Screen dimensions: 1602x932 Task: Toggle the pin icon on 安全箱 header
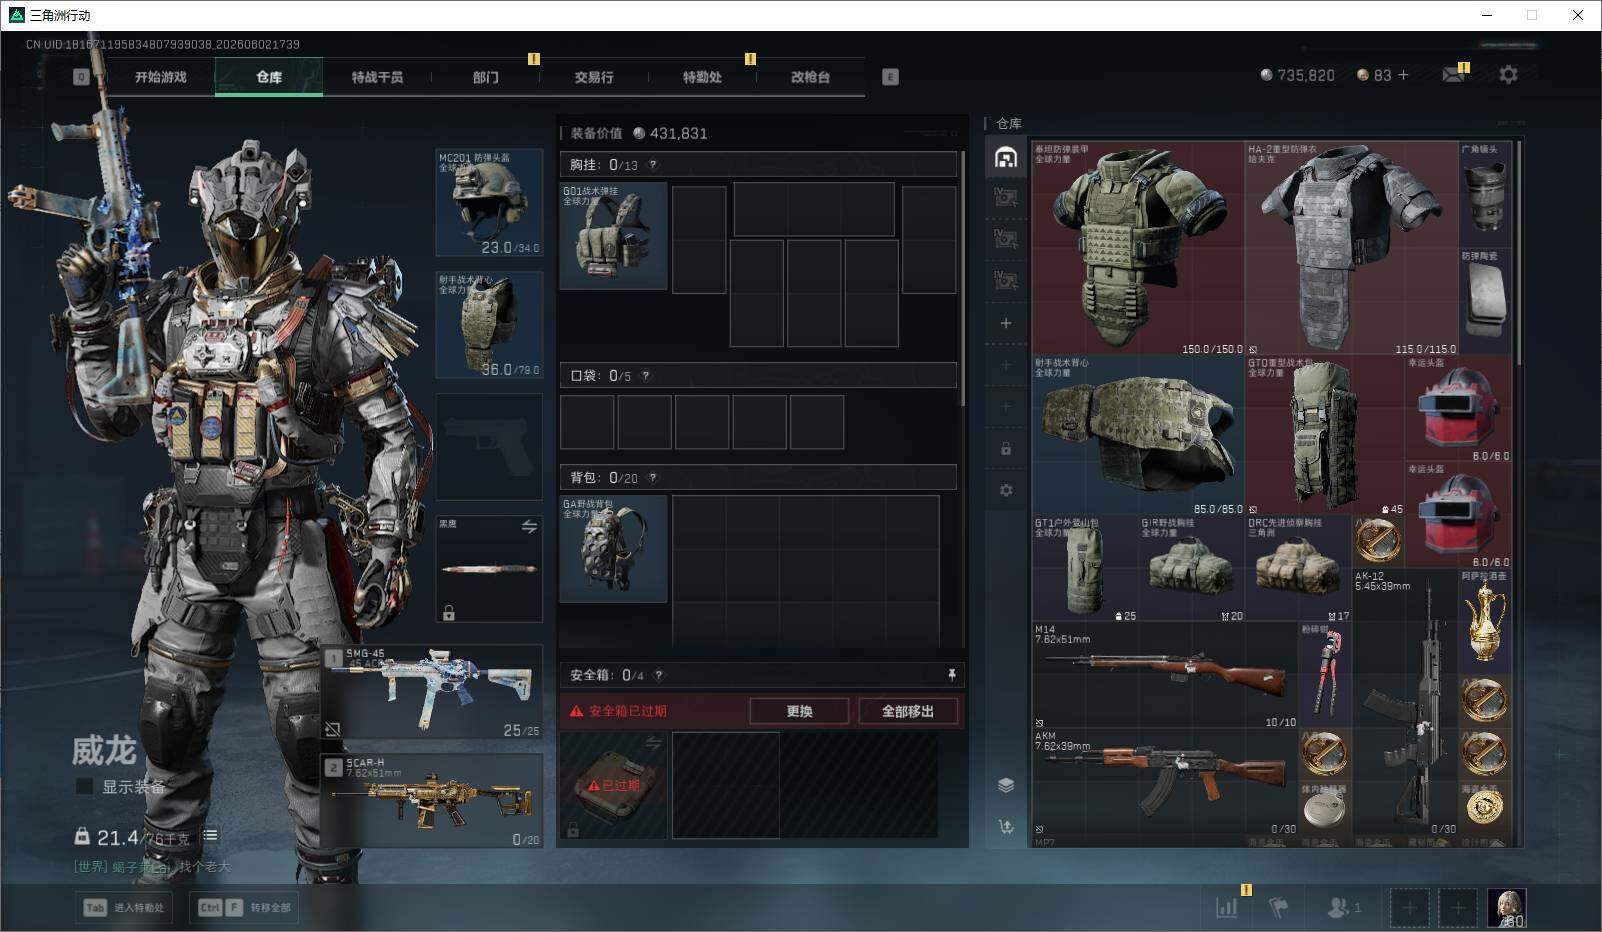pos(951,675)
